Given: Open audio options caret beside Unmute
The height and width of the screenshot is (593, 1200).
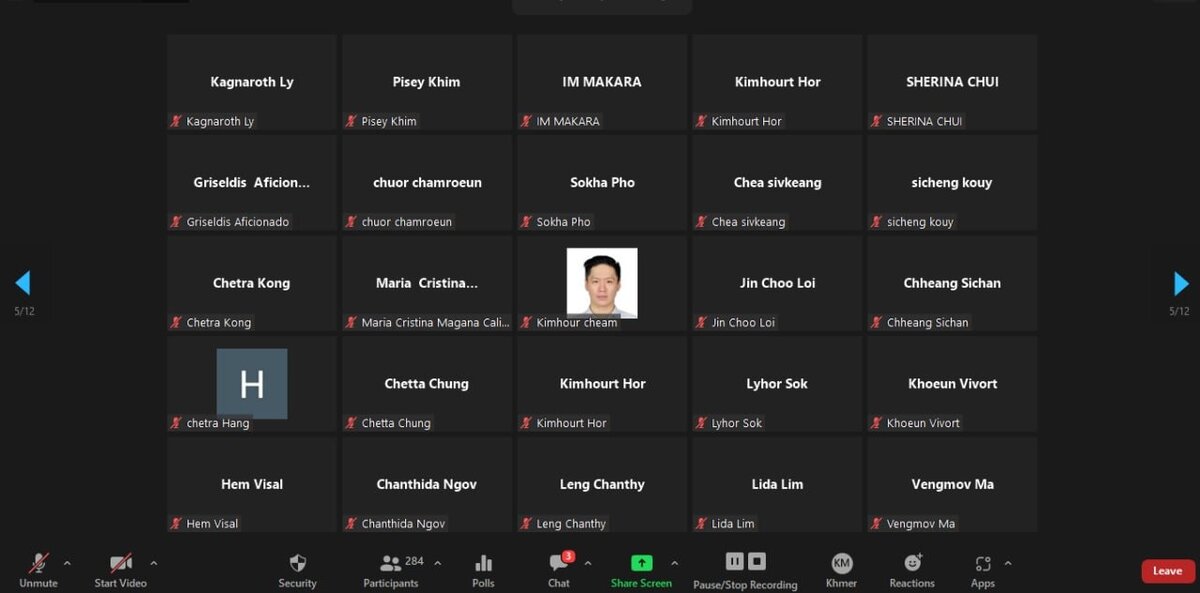Looking at the screenshot, I should (67, 563).
